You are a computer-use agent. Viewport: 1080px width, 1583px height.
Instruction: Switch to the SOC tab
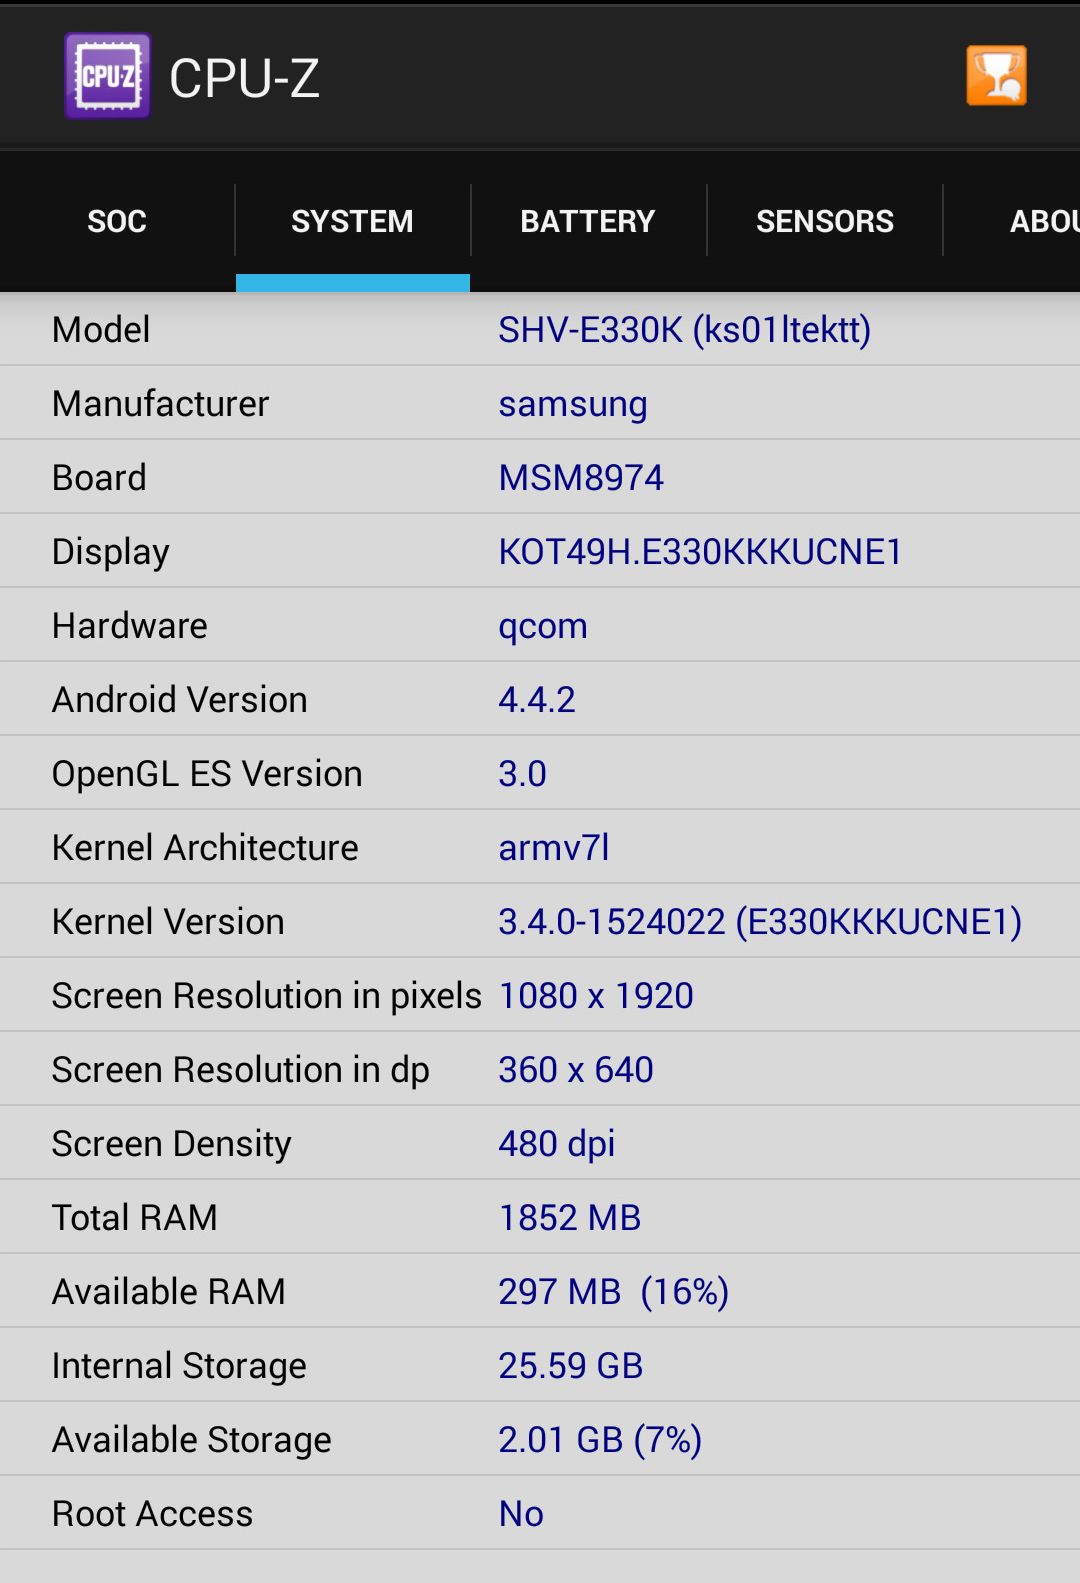pos(117,221)
